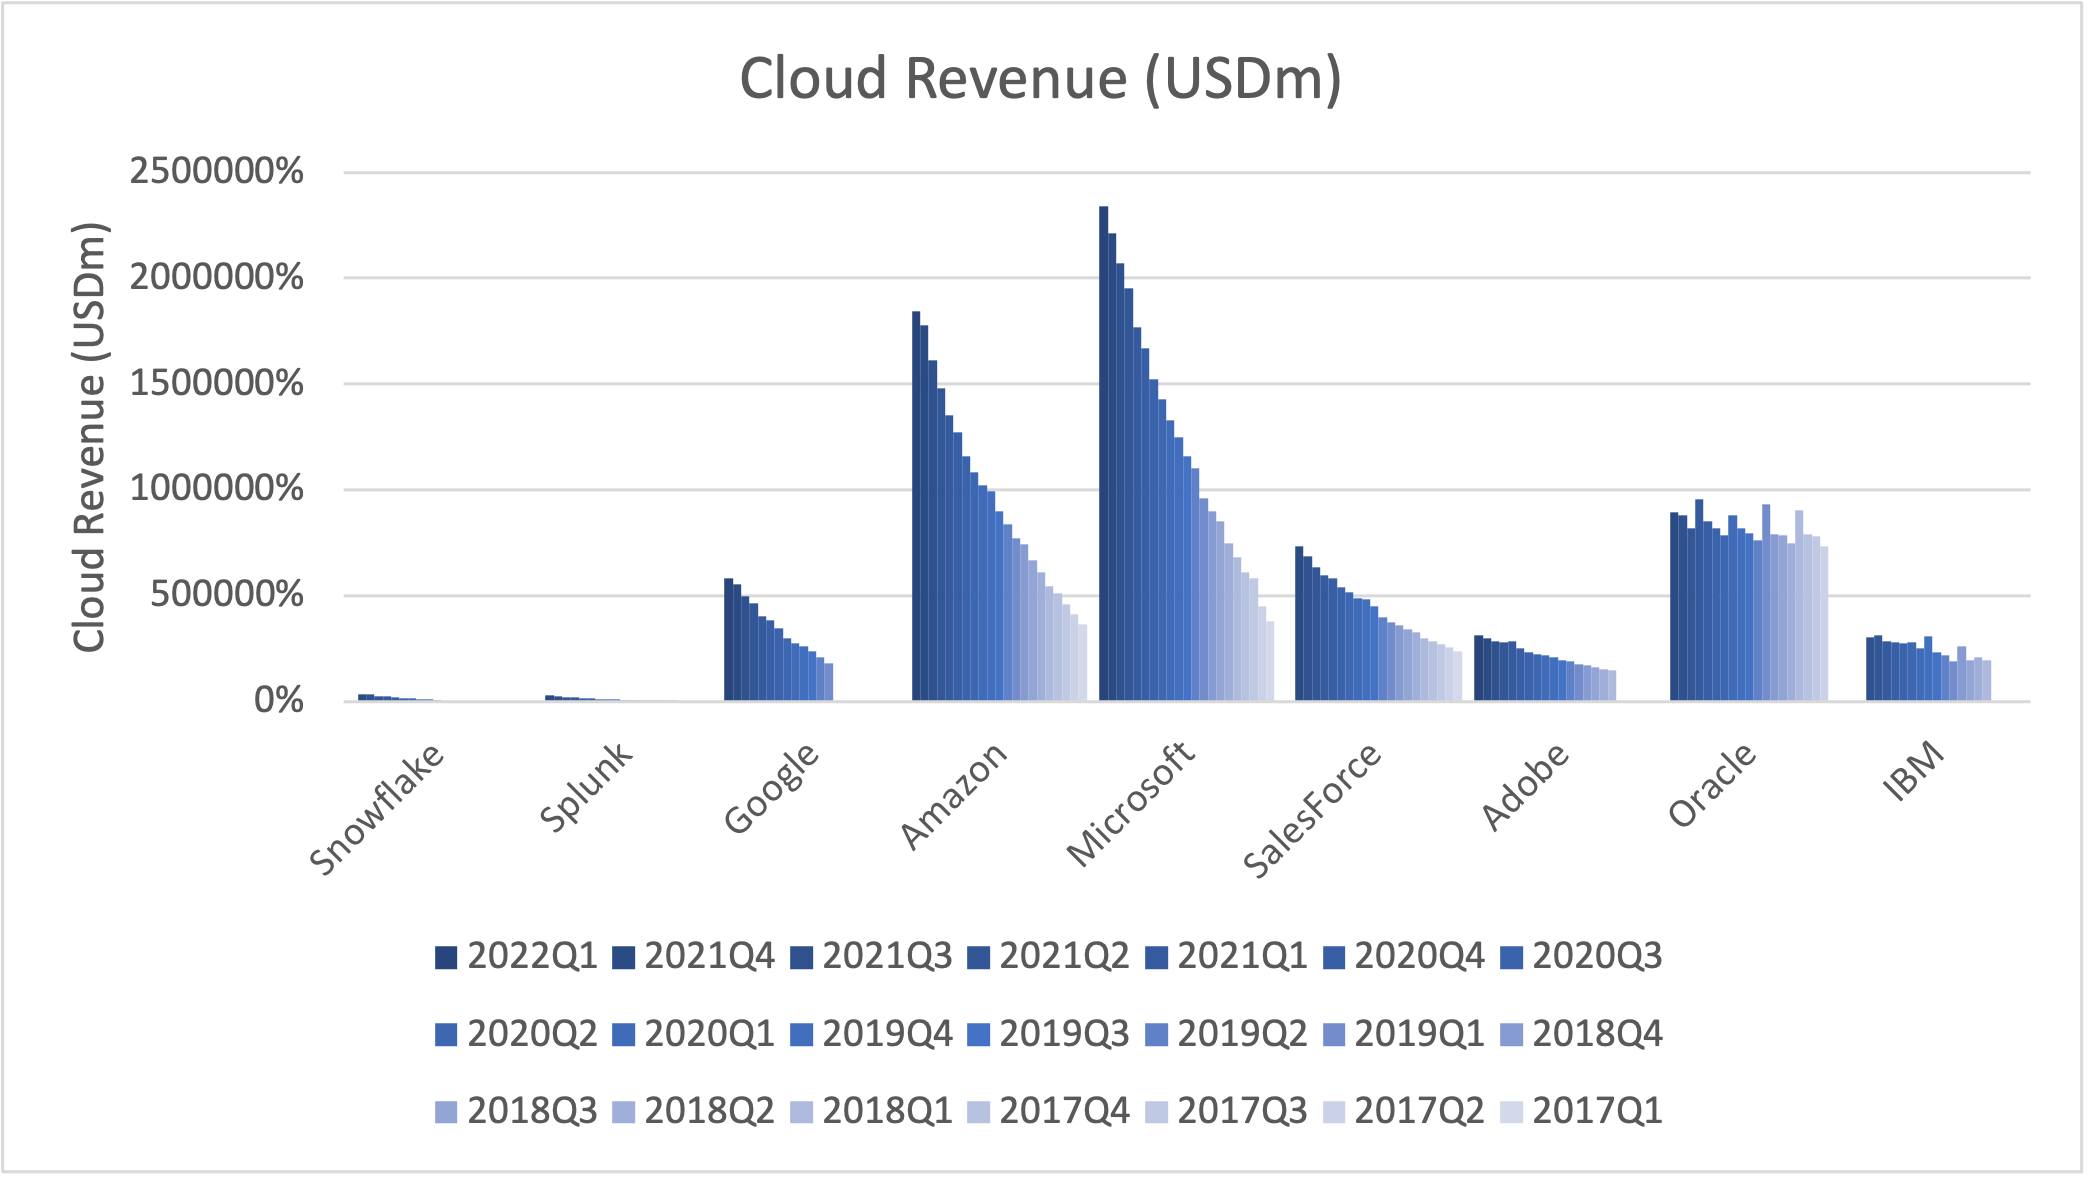2090x1177 pixels.
Task: Click the first Google bar for 2022Q1
Action: [728, 640]
